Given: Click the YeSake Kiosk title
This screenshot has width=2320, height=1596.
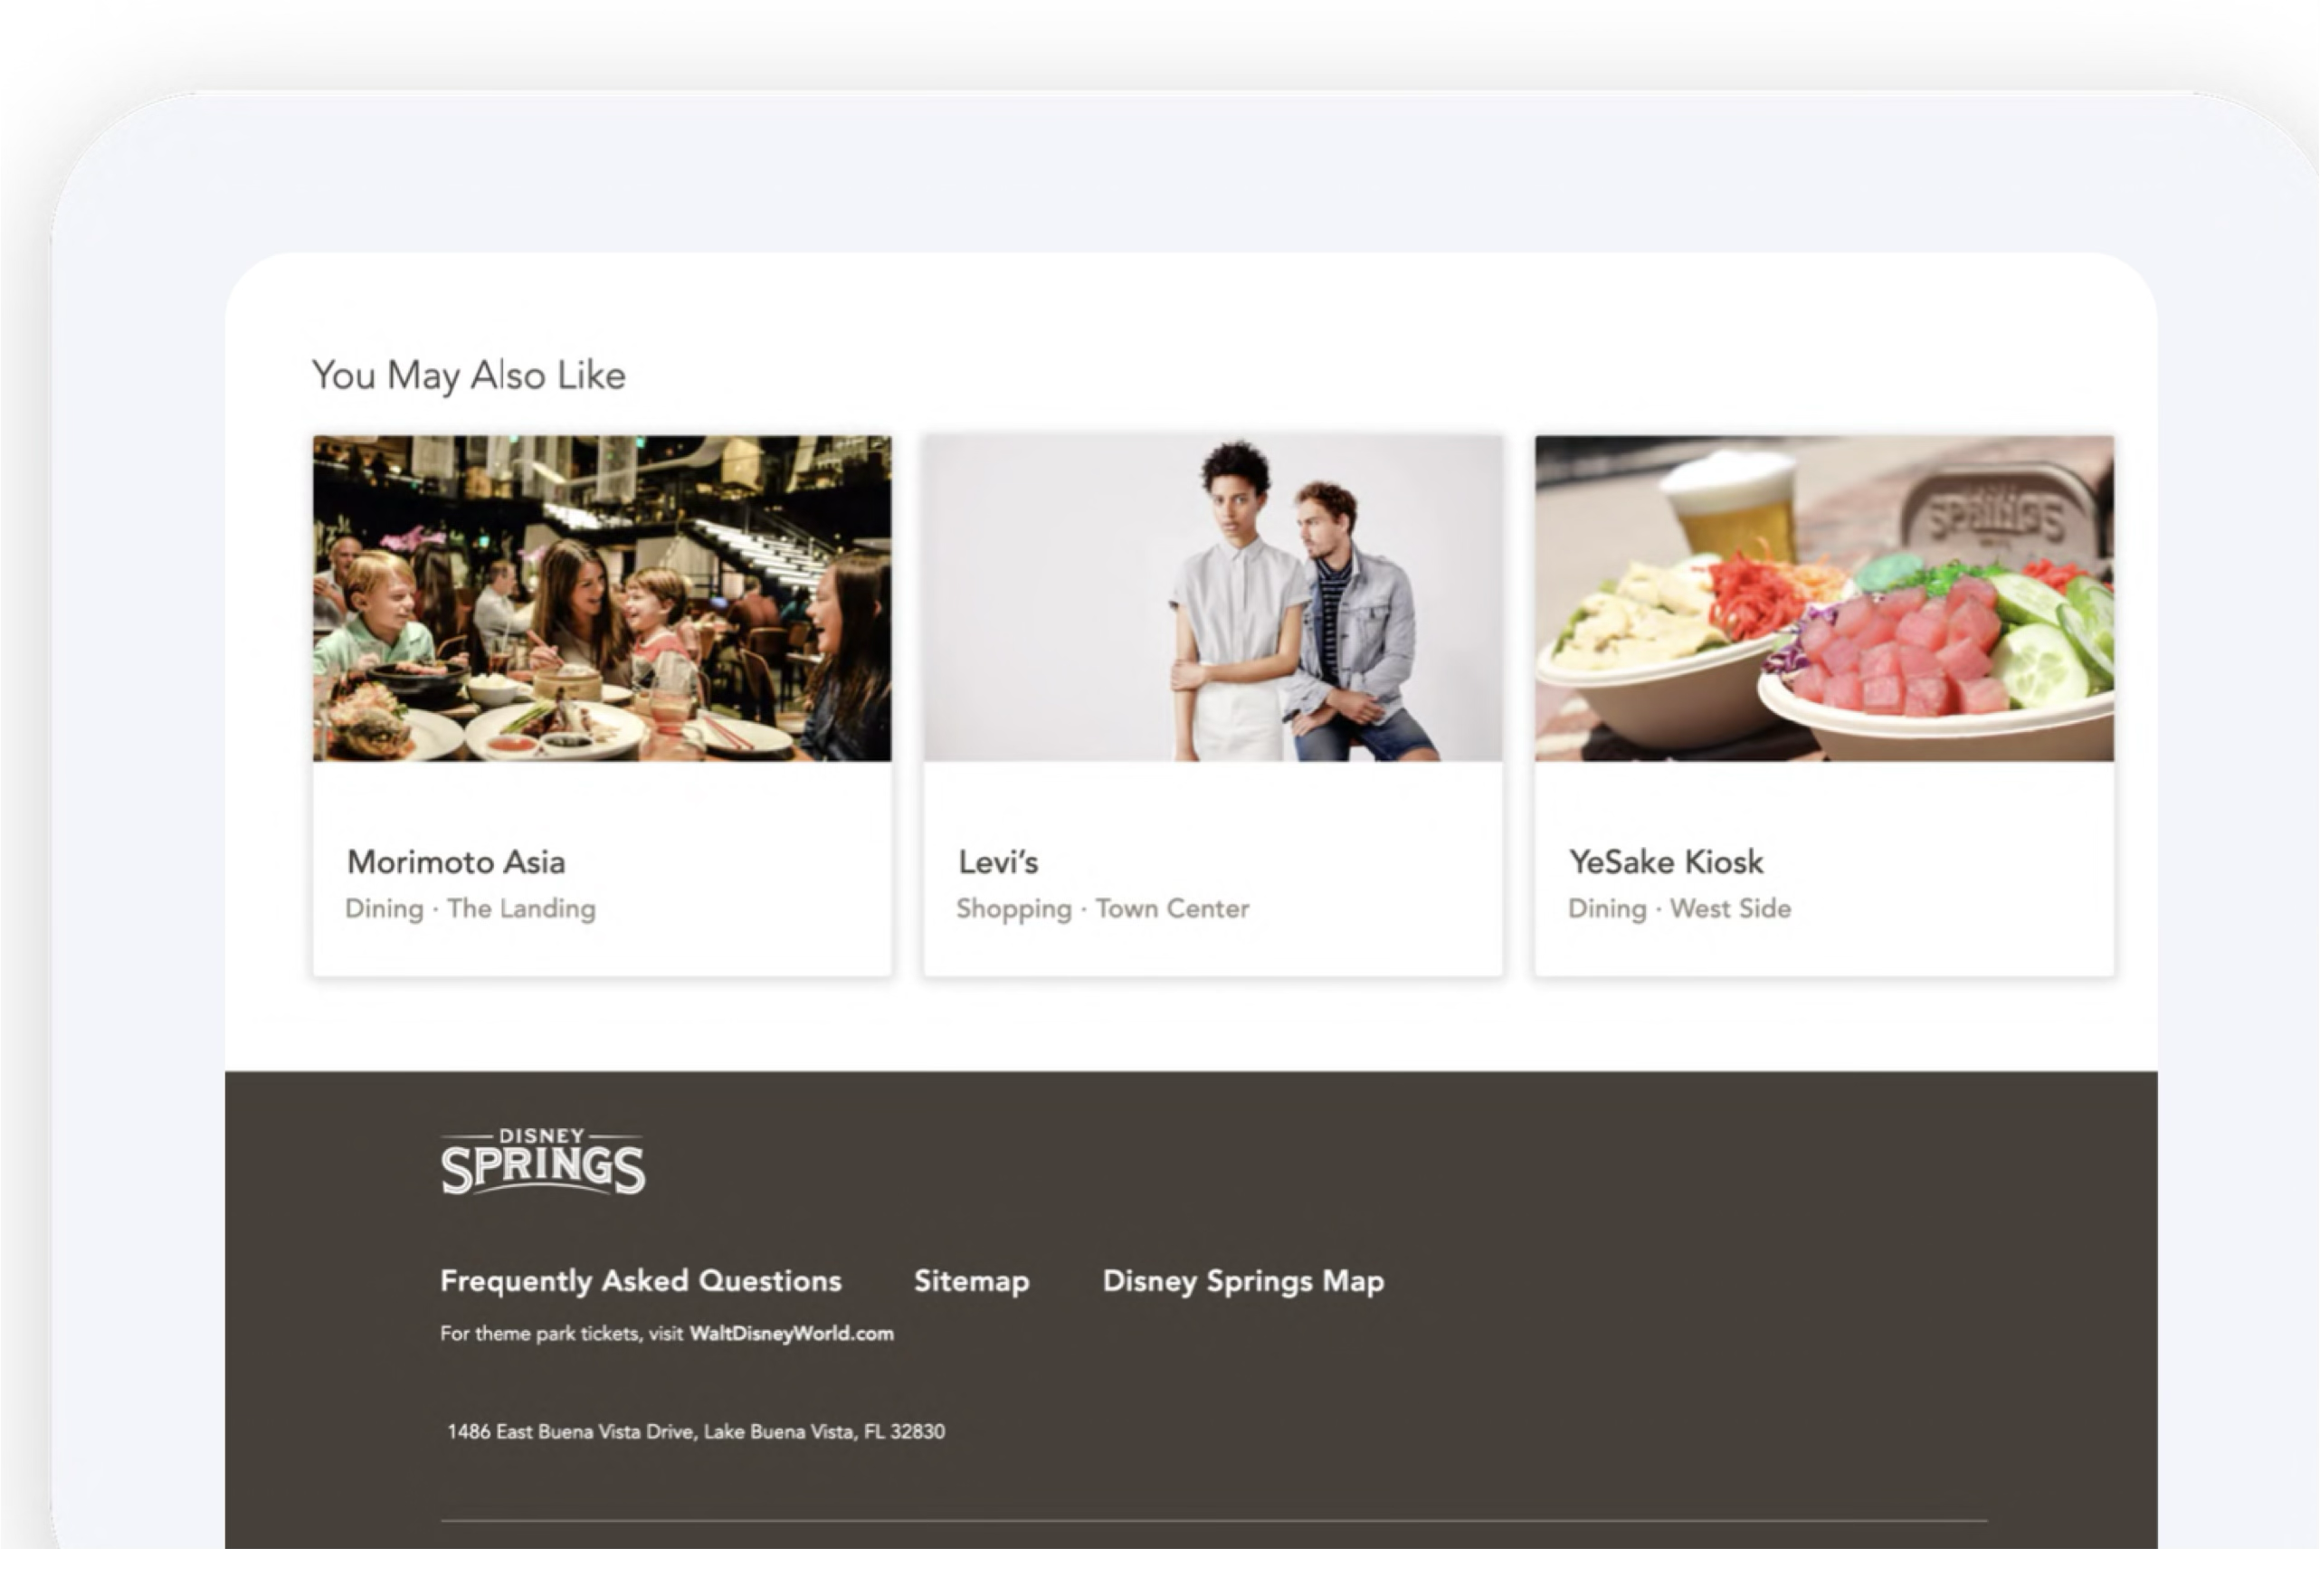Looking at the screenshot, I should click(x=1666, y=862).
